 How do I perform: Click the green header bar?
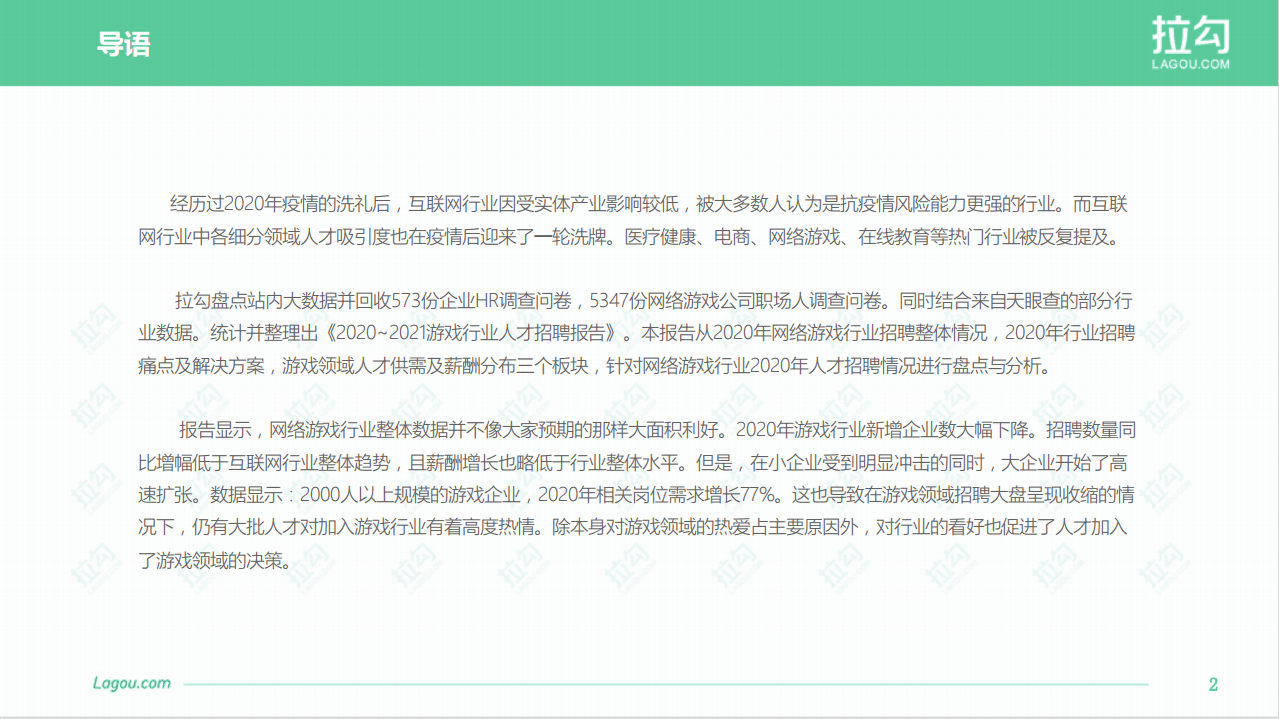(639, 42)
